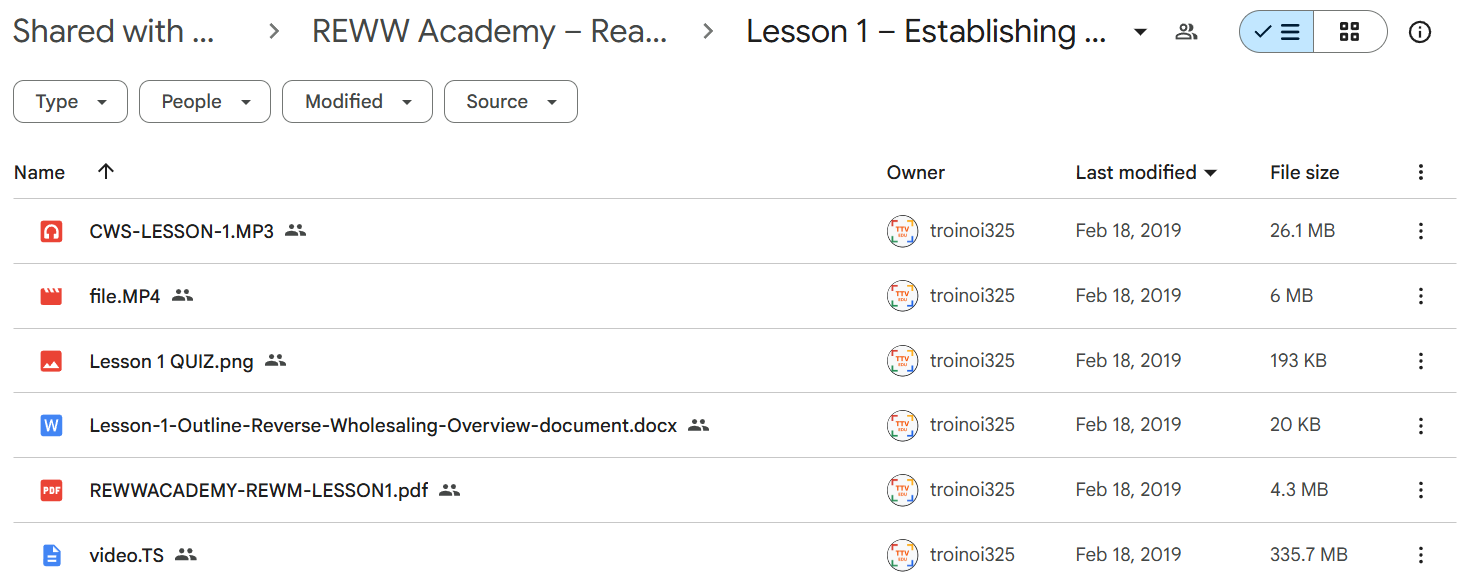
Task: Expand the Lesson 1 folder dropdown arrow
Action: (1140, 32)
